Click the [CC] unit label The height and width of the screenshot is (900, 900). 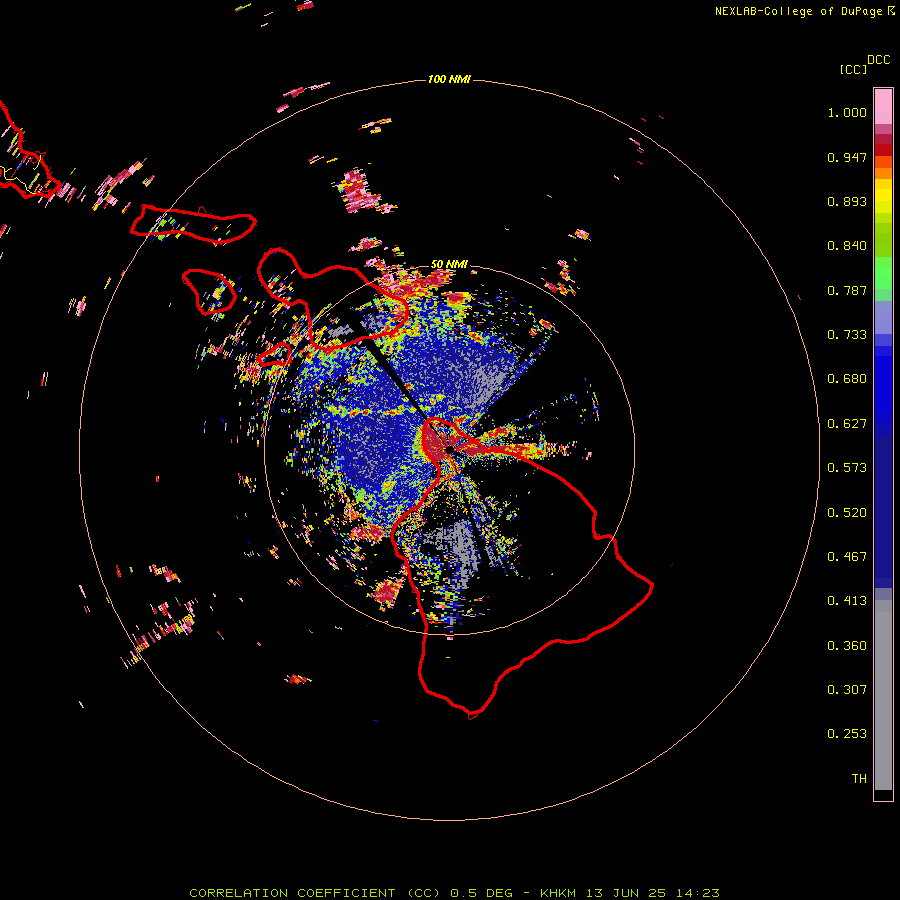click(853, 69)
